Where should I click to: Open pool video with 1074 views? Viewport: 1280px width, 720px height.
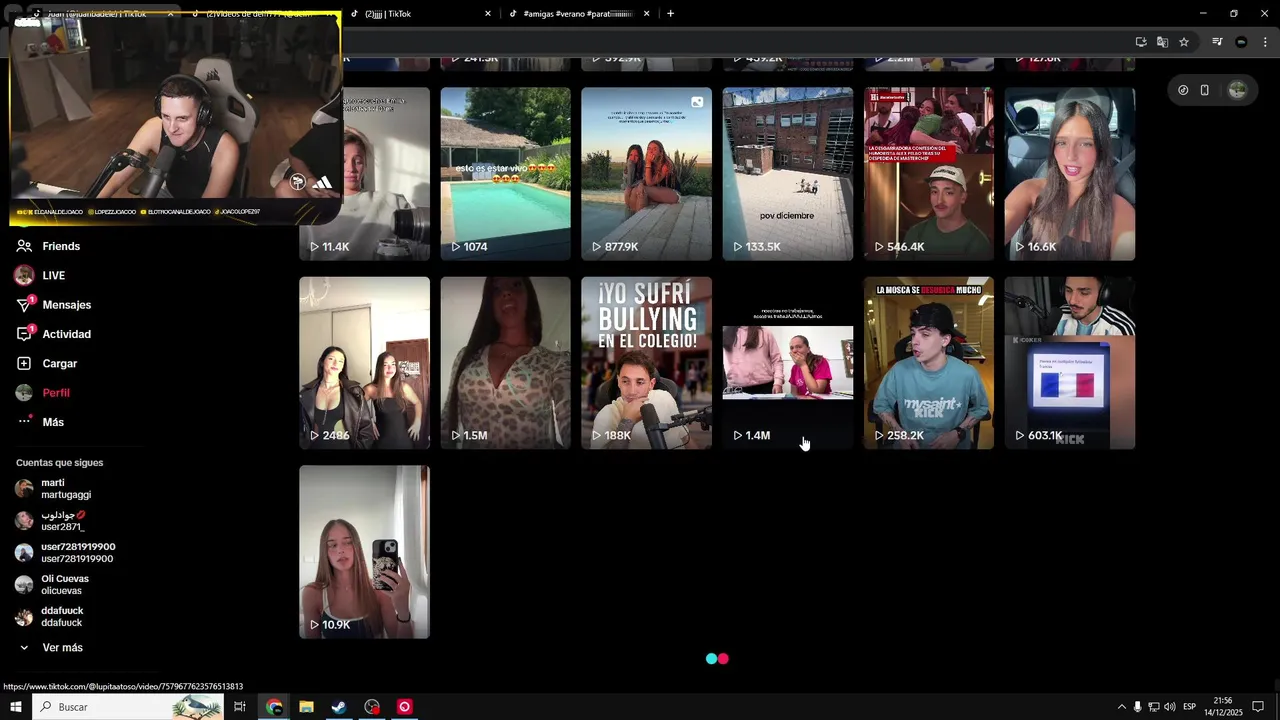coord(506,174)
